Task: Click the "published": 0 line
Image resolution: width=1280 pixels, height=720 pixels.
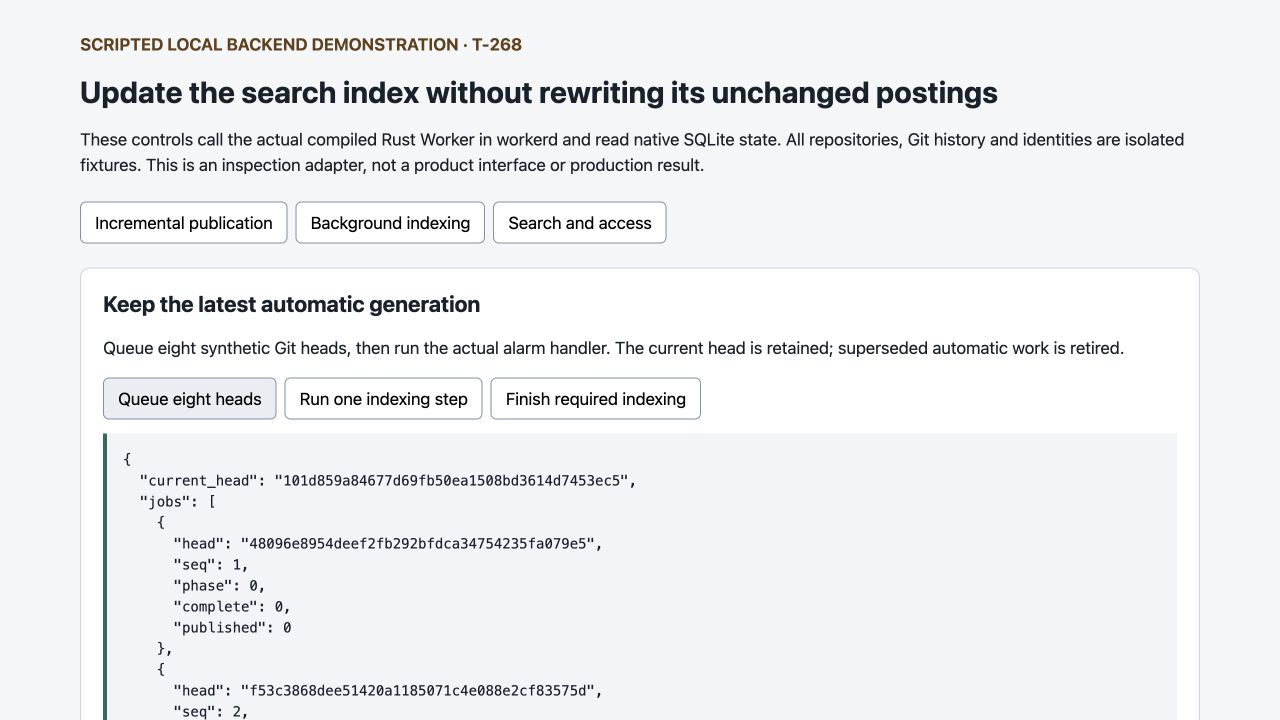Action: 232,628
